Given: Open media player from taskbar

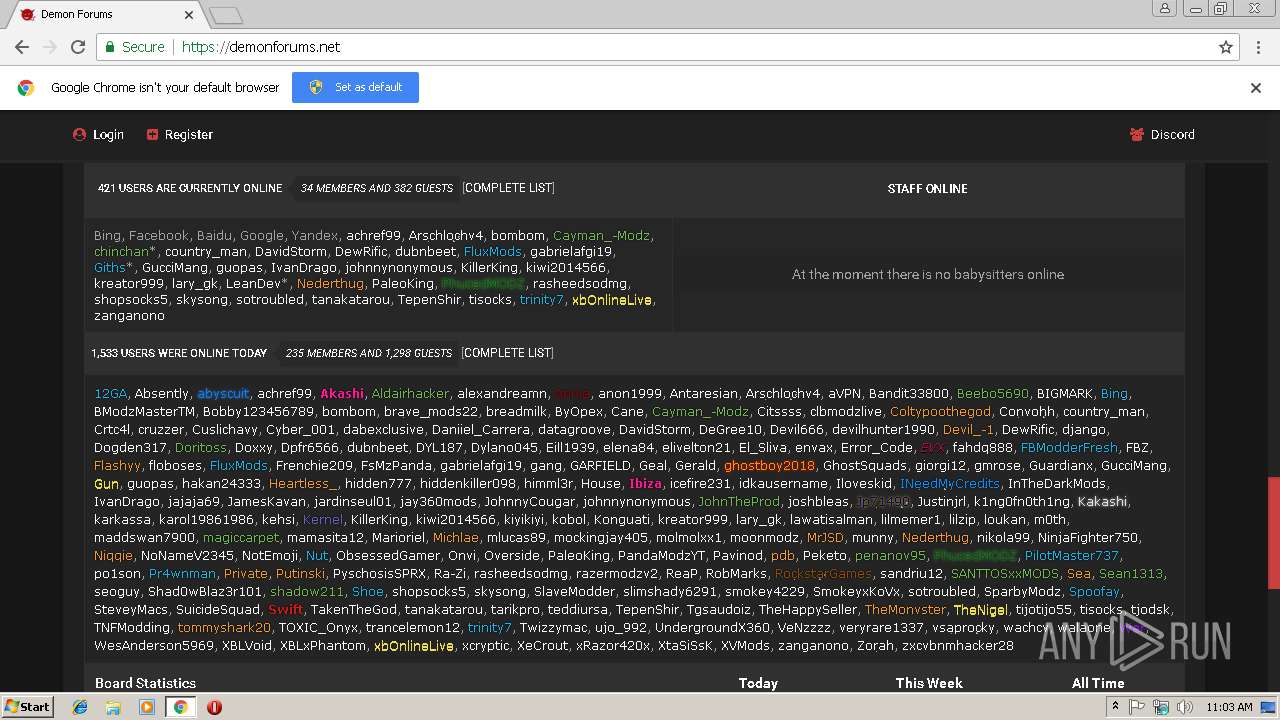Looking at the screenshot, I should point(147,707).
